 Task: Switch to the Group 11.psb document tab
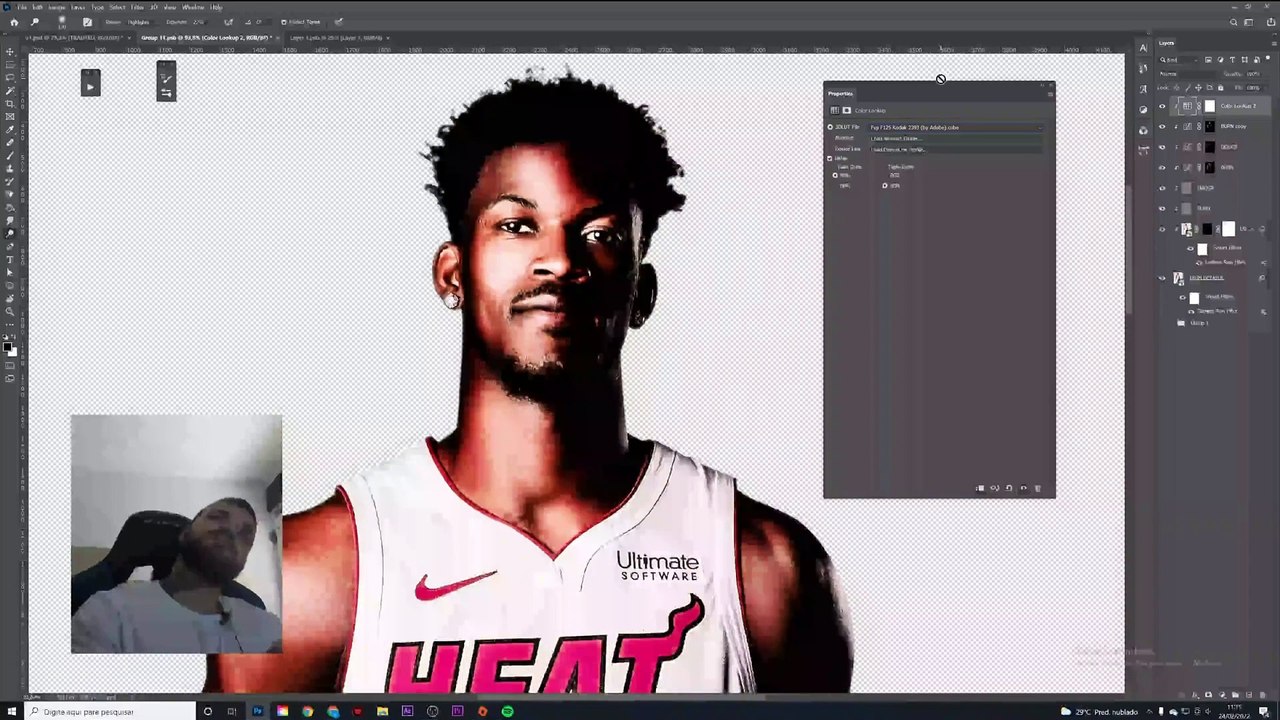coord(206,37)
